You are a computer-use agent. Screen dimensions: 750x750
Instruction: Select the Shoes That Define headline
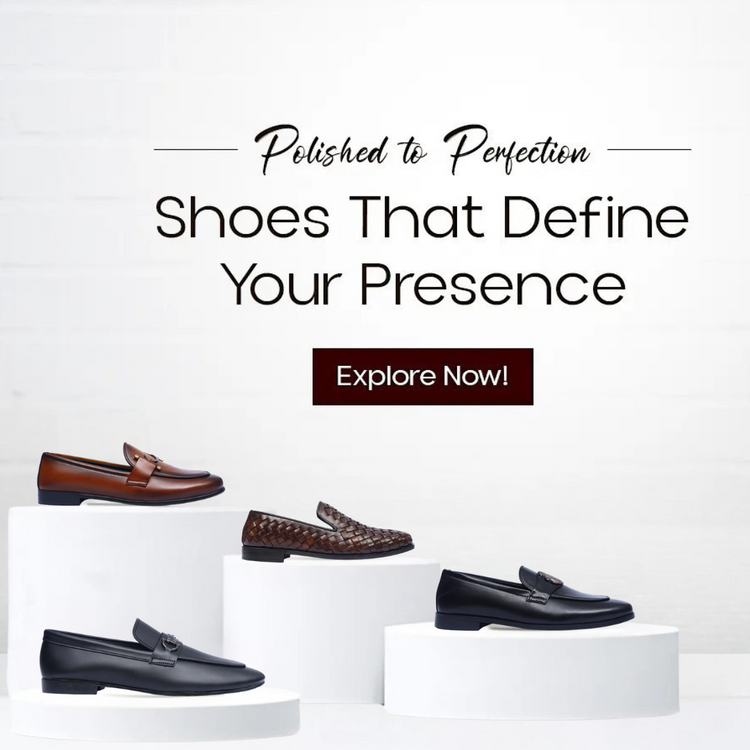pos(422,217)
